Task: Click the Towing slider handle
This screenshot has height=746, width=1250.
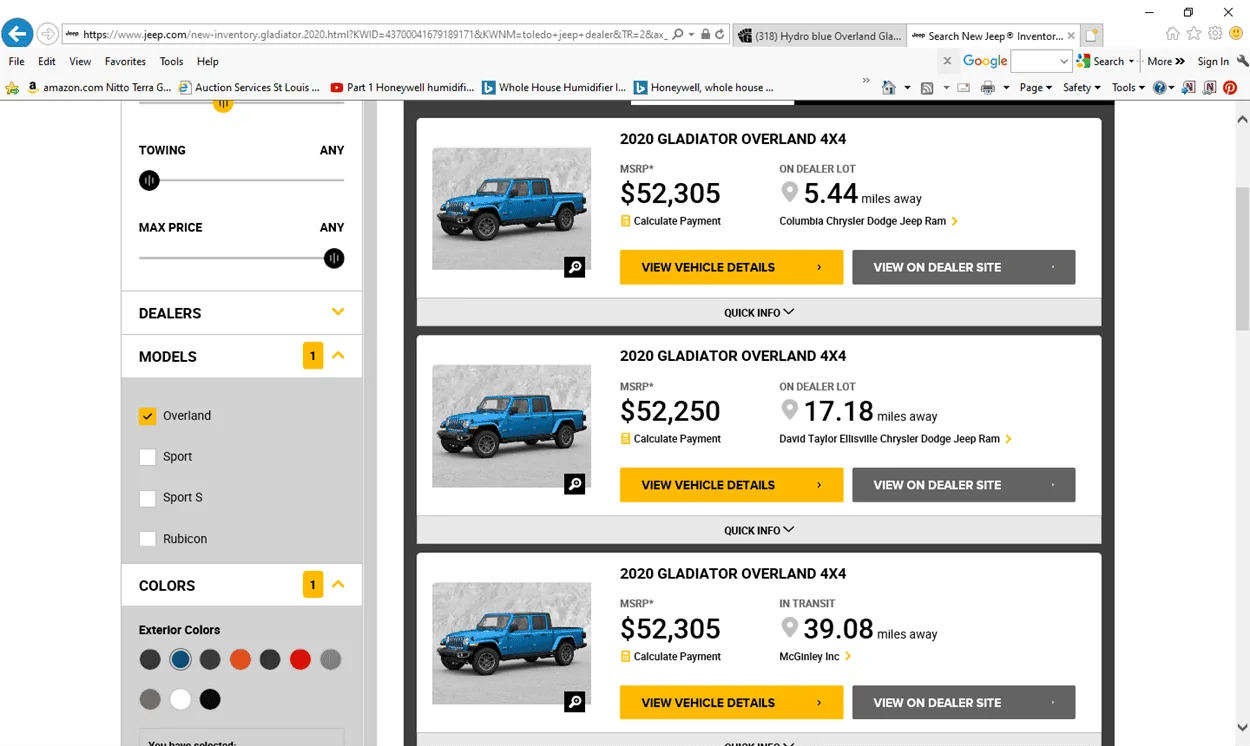Action: pos(149,181)
